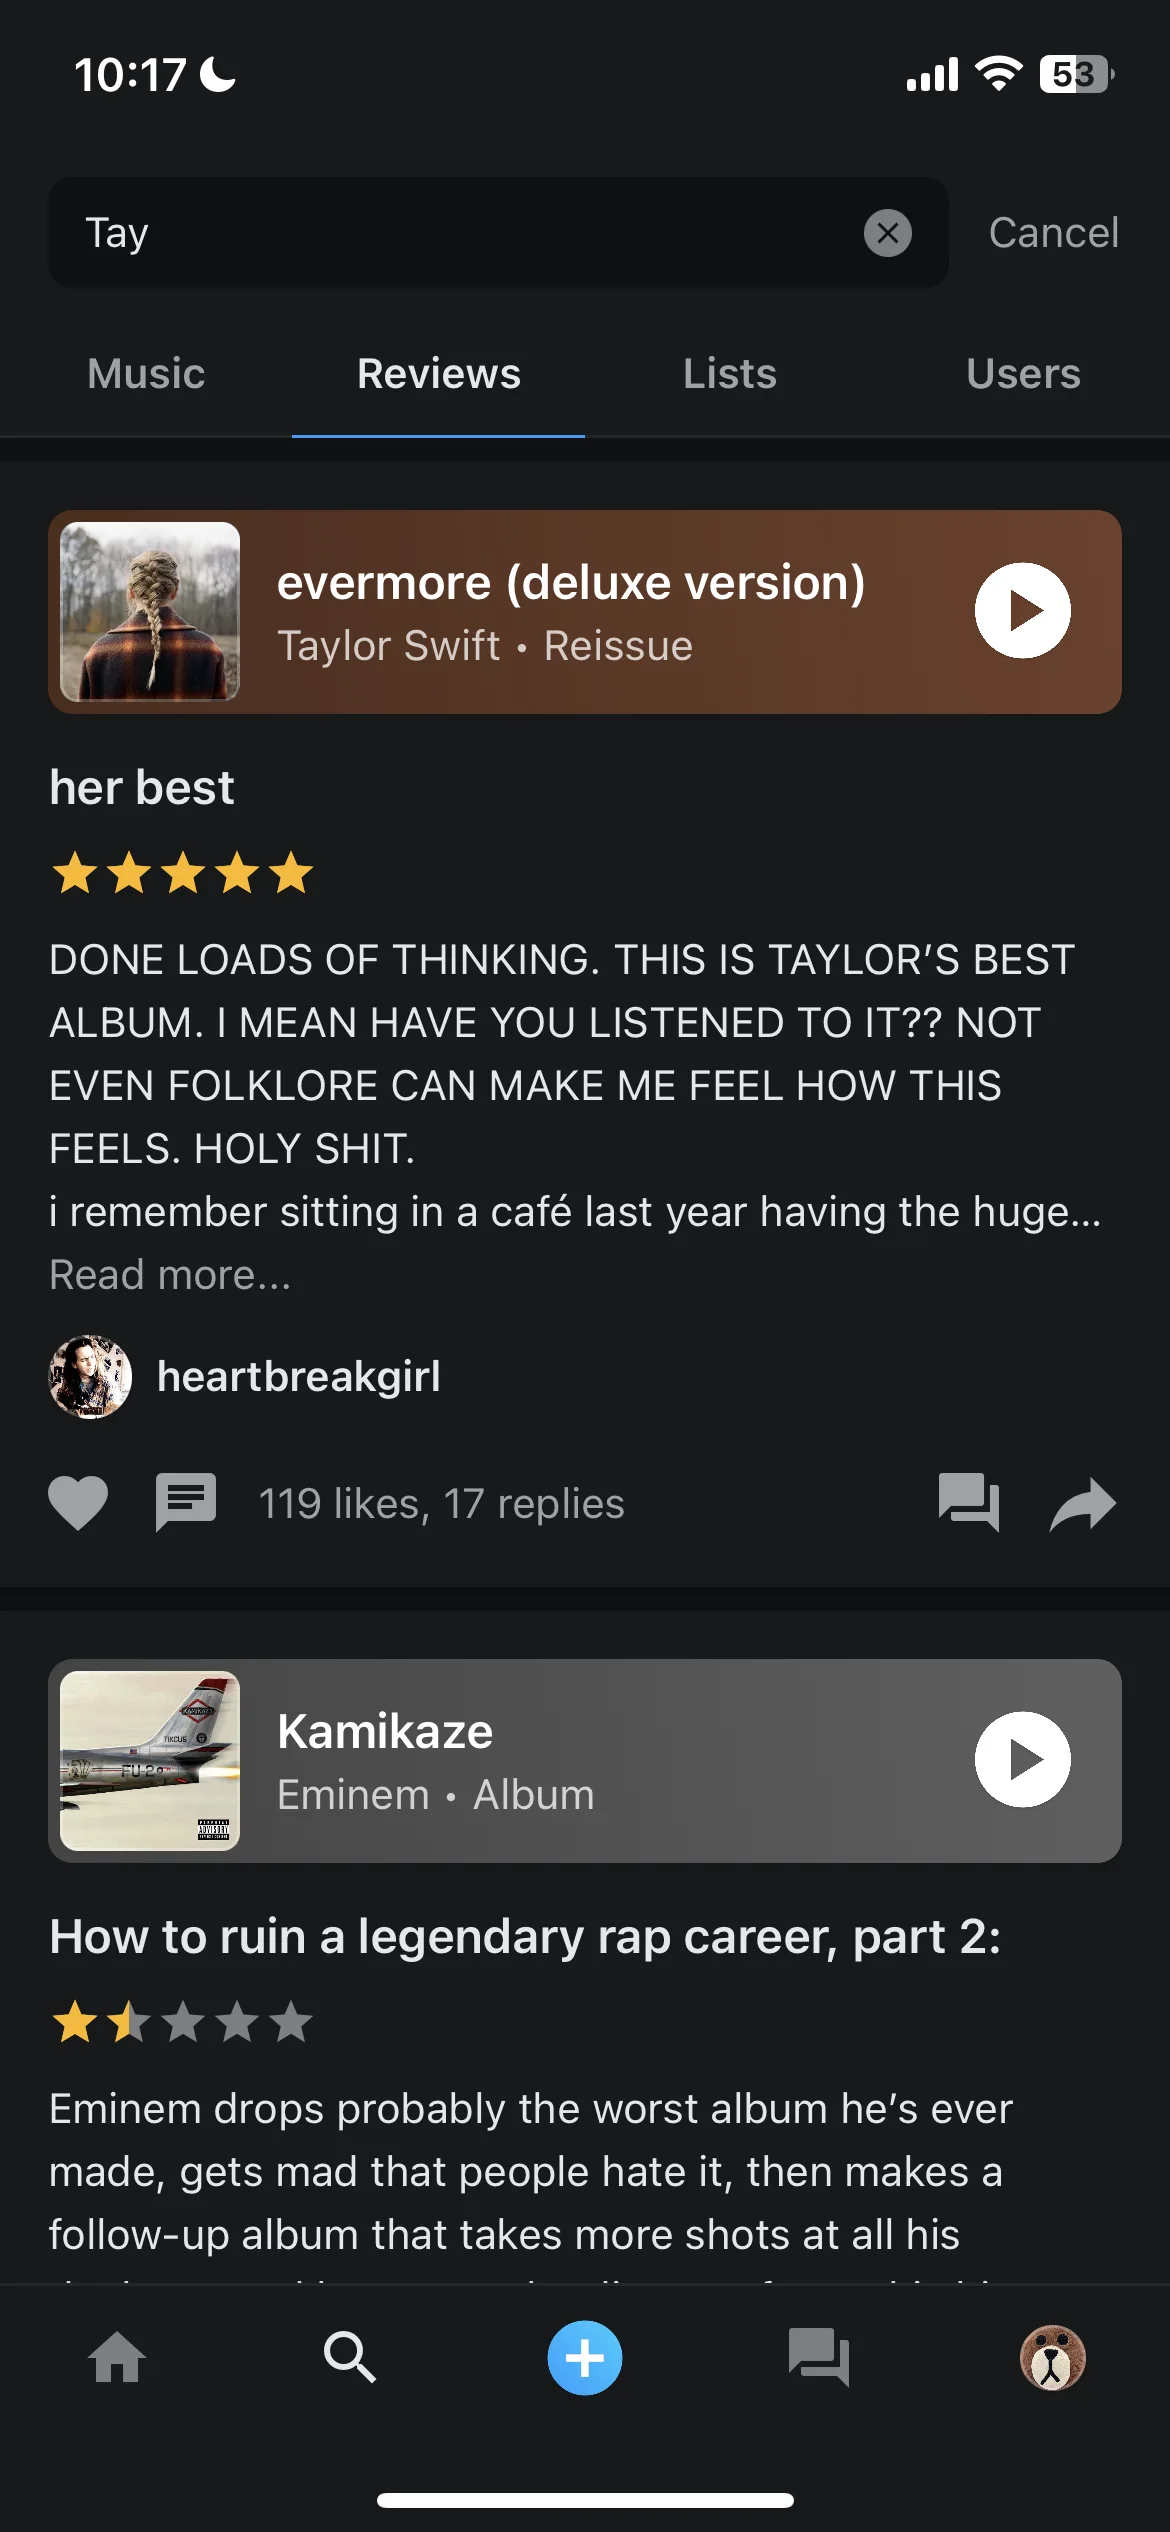
Task: Open replies via comment bubble icon
Action: tap(186, 1502)
